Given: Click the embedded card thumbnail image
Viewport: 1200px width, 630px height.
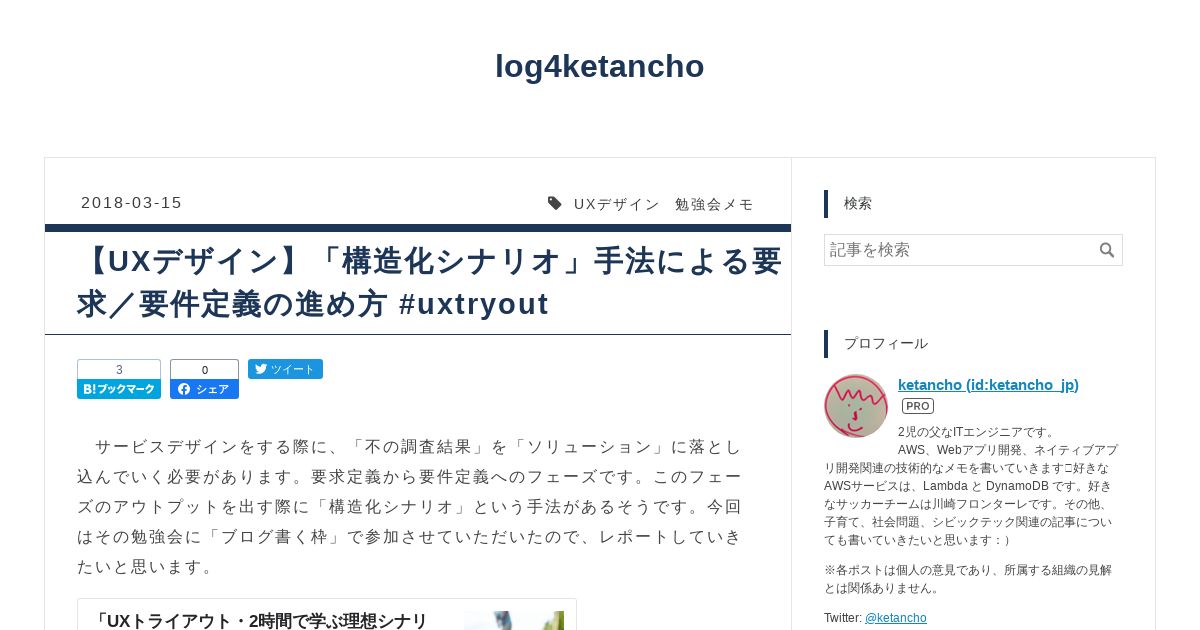Looking at the screenshot, I should pos(514,621).
